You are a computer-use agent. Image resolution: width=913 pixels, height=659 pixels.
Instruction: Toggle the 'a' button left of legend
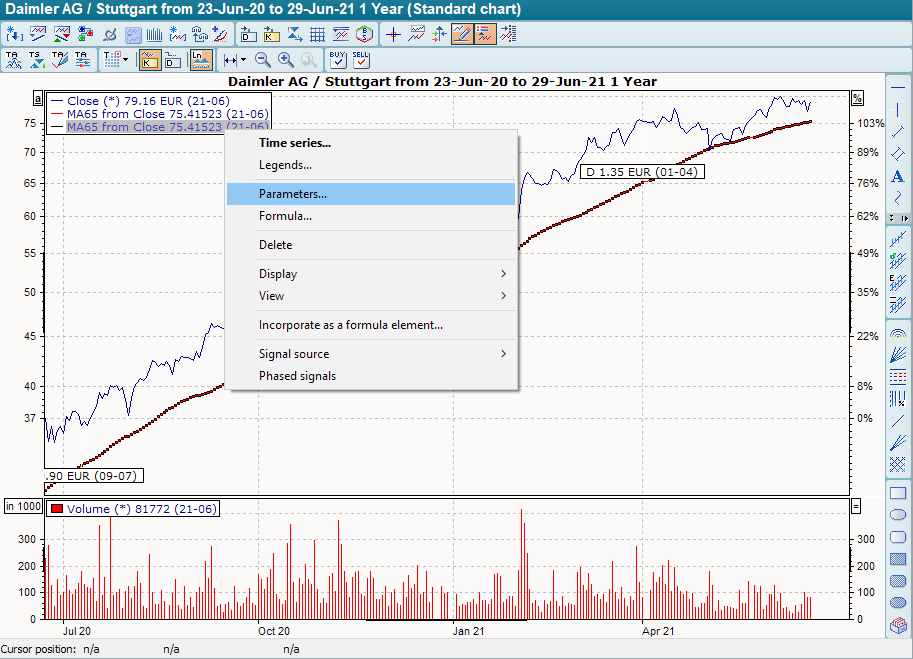click(38, 99)
